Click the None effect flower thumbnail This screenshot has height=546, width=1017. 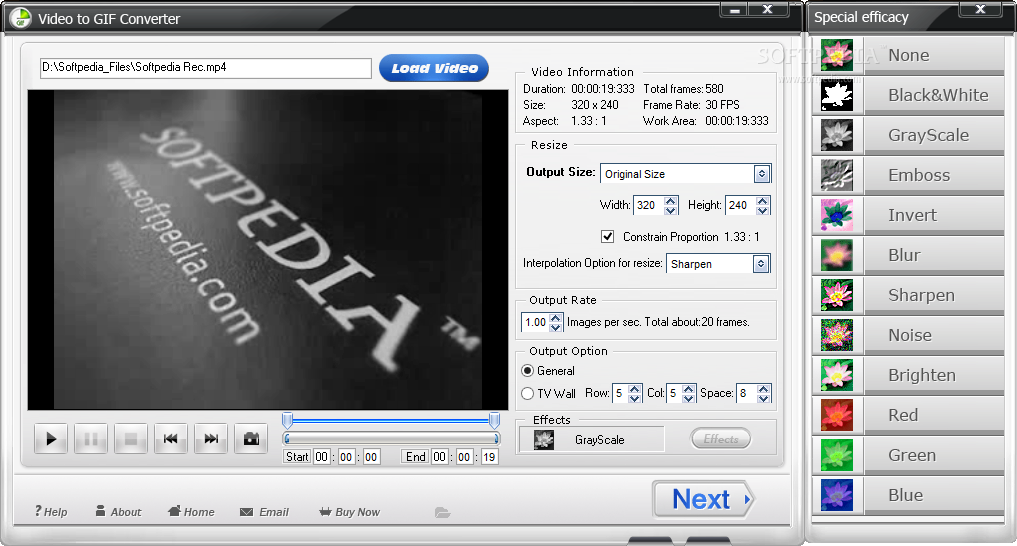837,55
